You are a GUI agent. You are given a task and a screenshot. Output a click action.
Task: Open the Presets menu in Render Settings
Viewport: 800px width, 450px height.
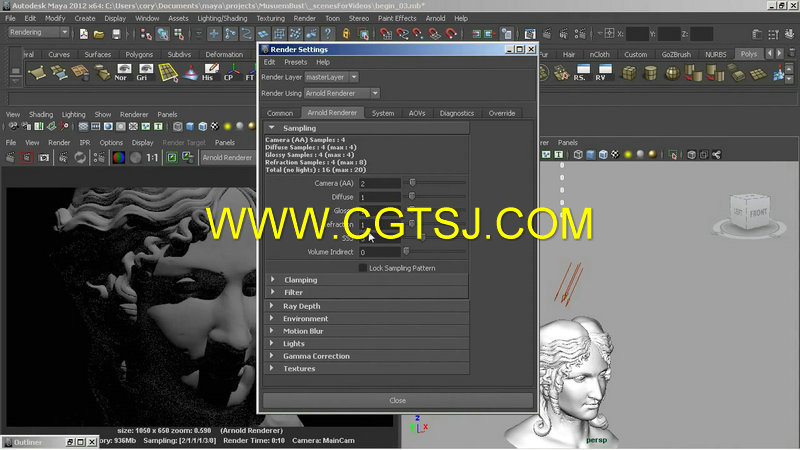295,62
